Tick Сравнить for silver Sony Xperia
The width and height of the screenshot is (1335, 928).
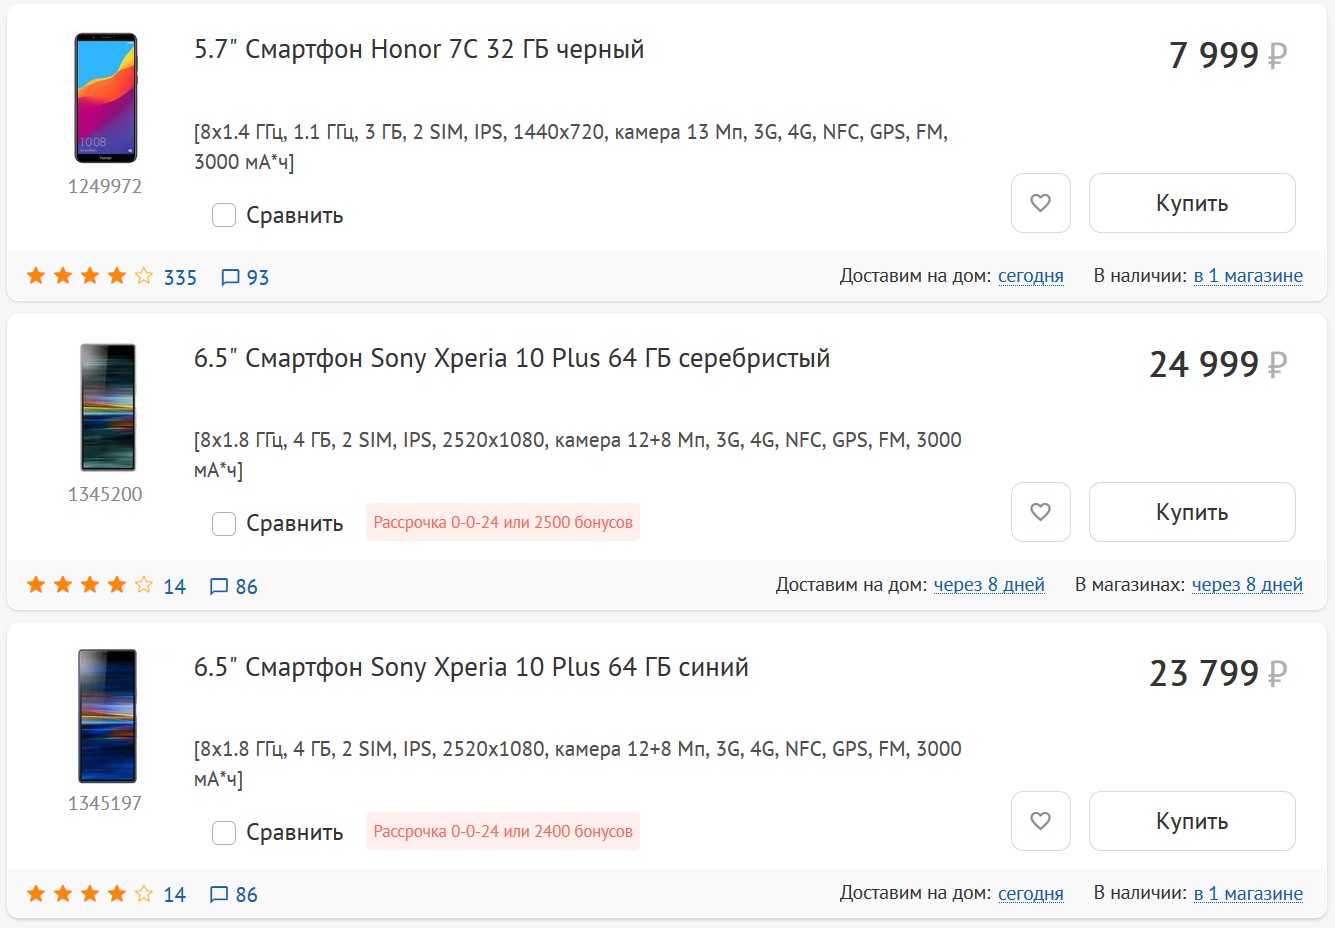[x=224, y=523]
